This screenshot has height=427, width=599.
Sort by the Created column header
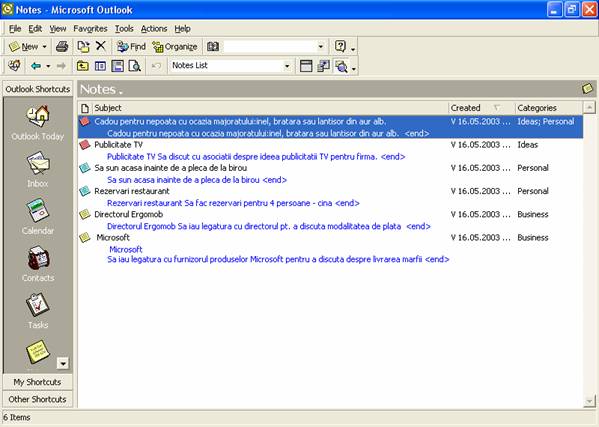pyautogui.click(x=481, y=108)
